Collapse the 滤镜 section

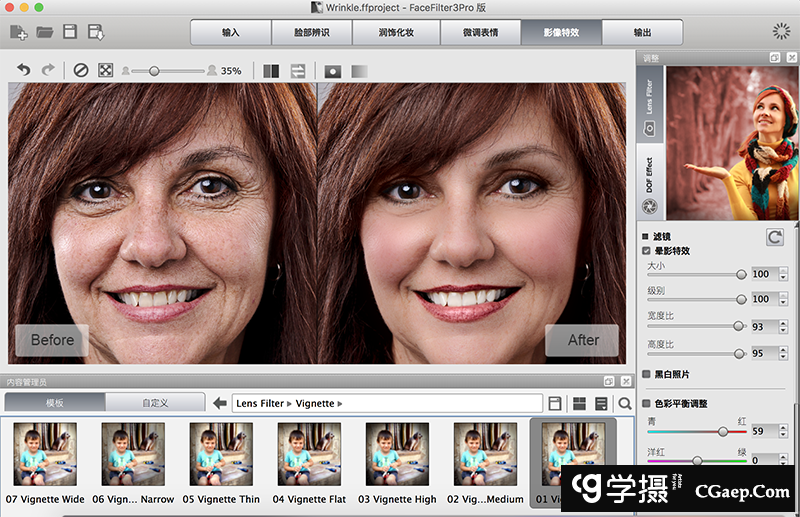click(x=645, y=237)
